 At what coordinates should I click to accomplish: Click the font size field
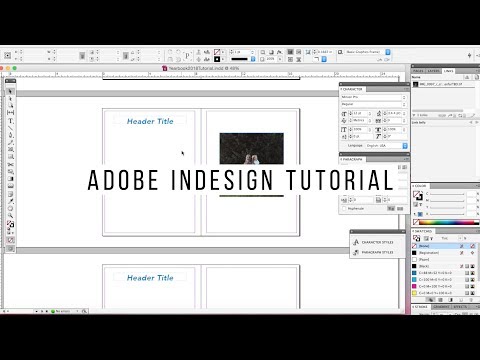click(359, 113)
